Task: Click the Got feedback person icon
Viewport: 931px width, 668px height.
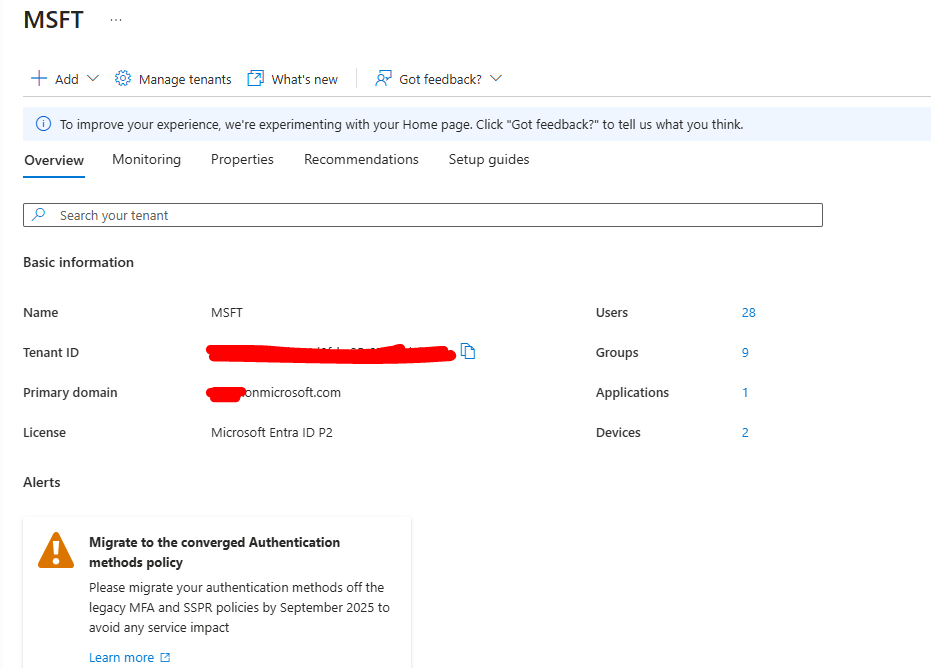Action: pos(383,78)
